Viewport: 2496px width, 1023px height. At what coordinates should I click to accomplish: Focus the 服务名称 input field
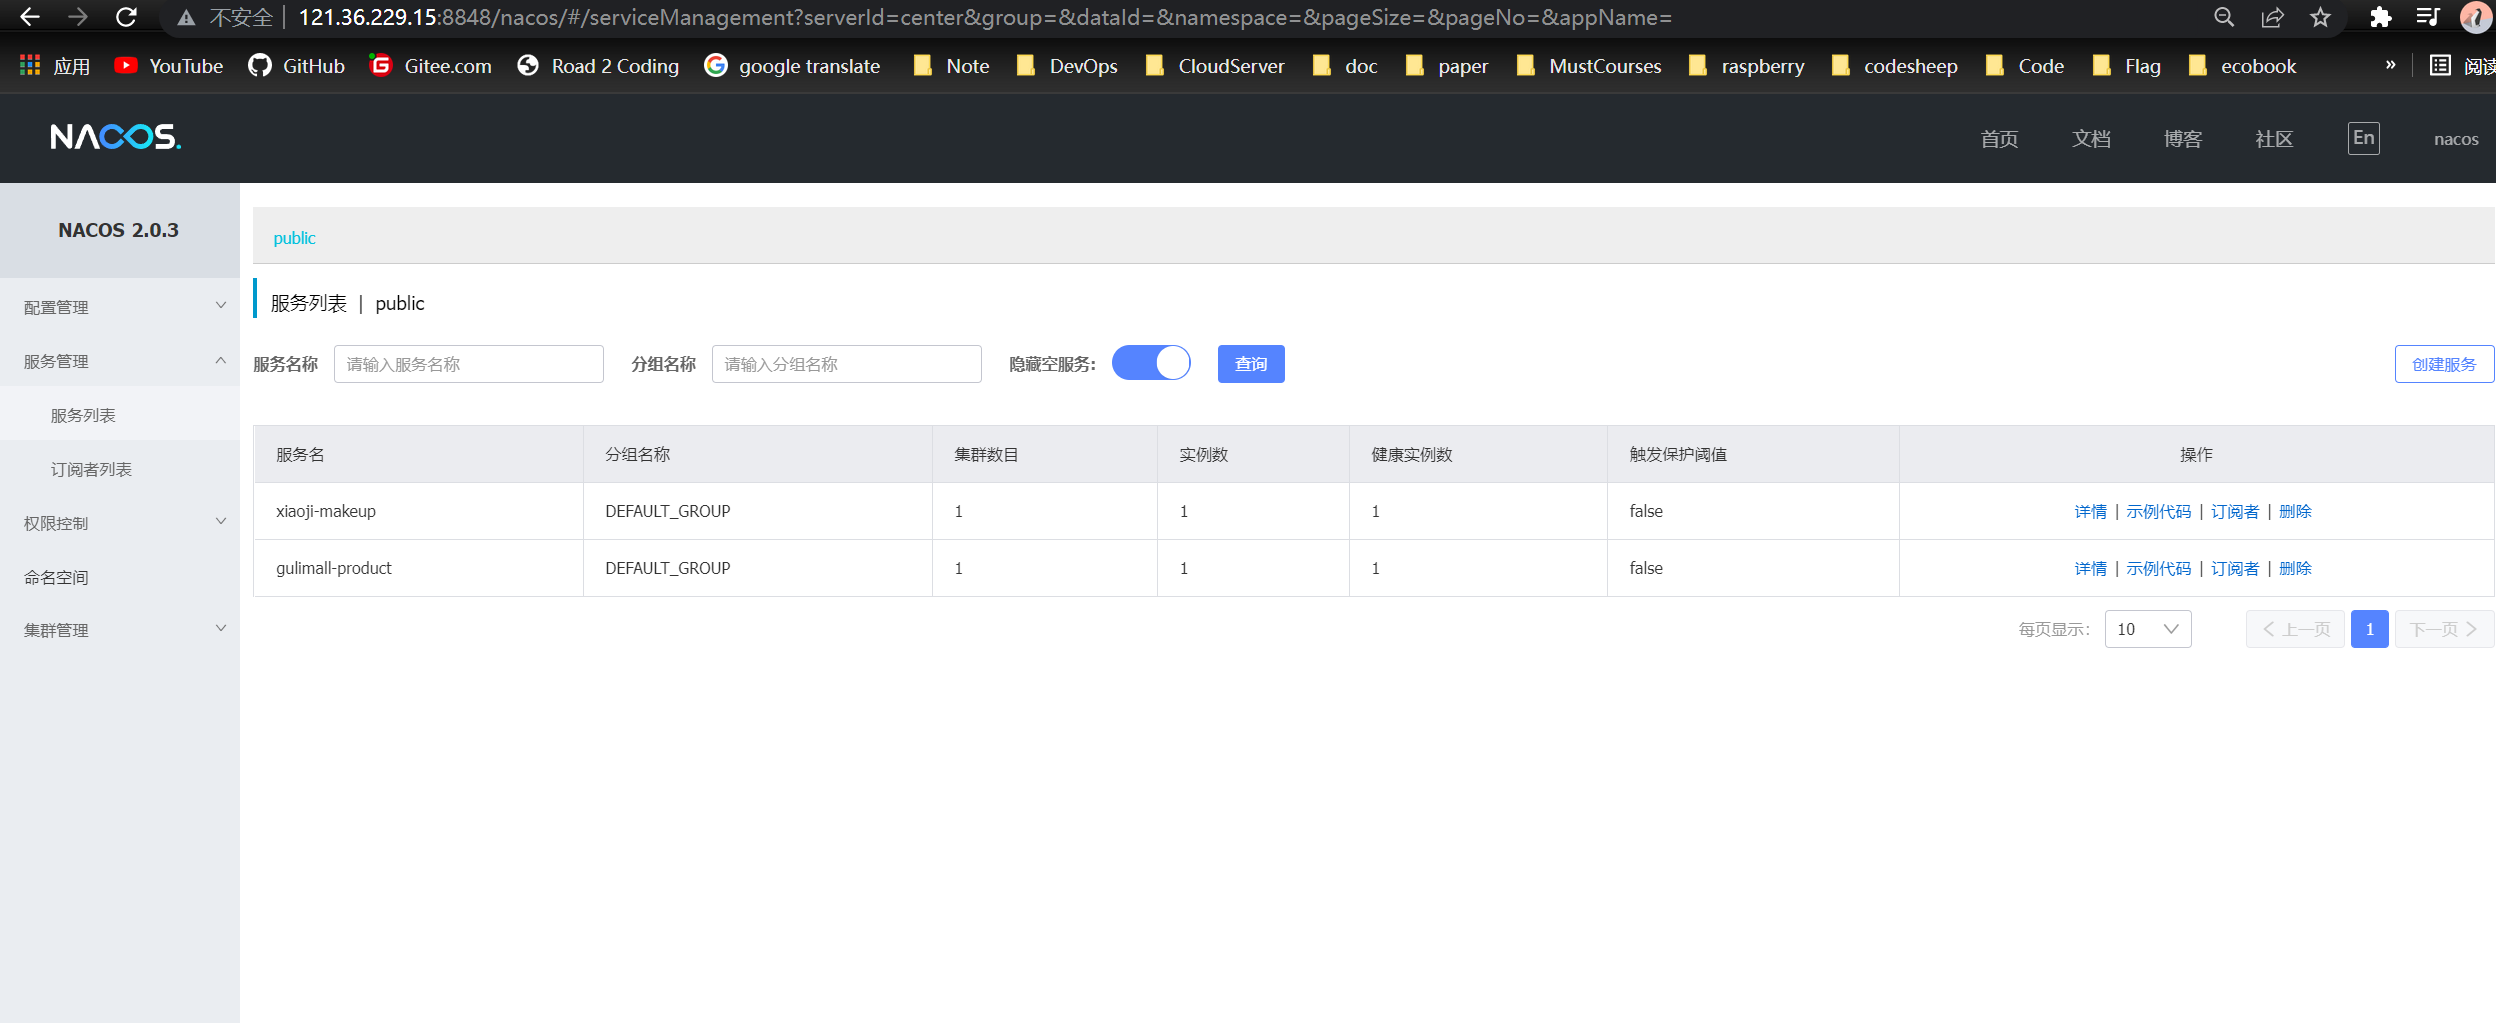(469, 364)
